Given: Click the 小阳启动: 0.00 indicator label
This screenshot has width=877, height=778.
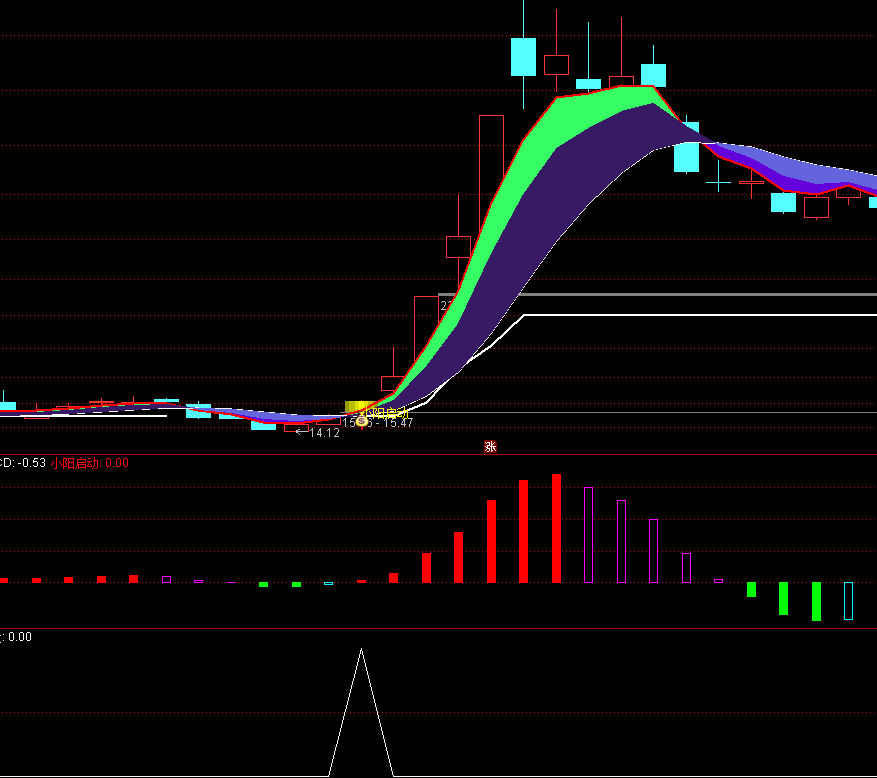Looking at the screenshot, I should click(x=89, y=463).
